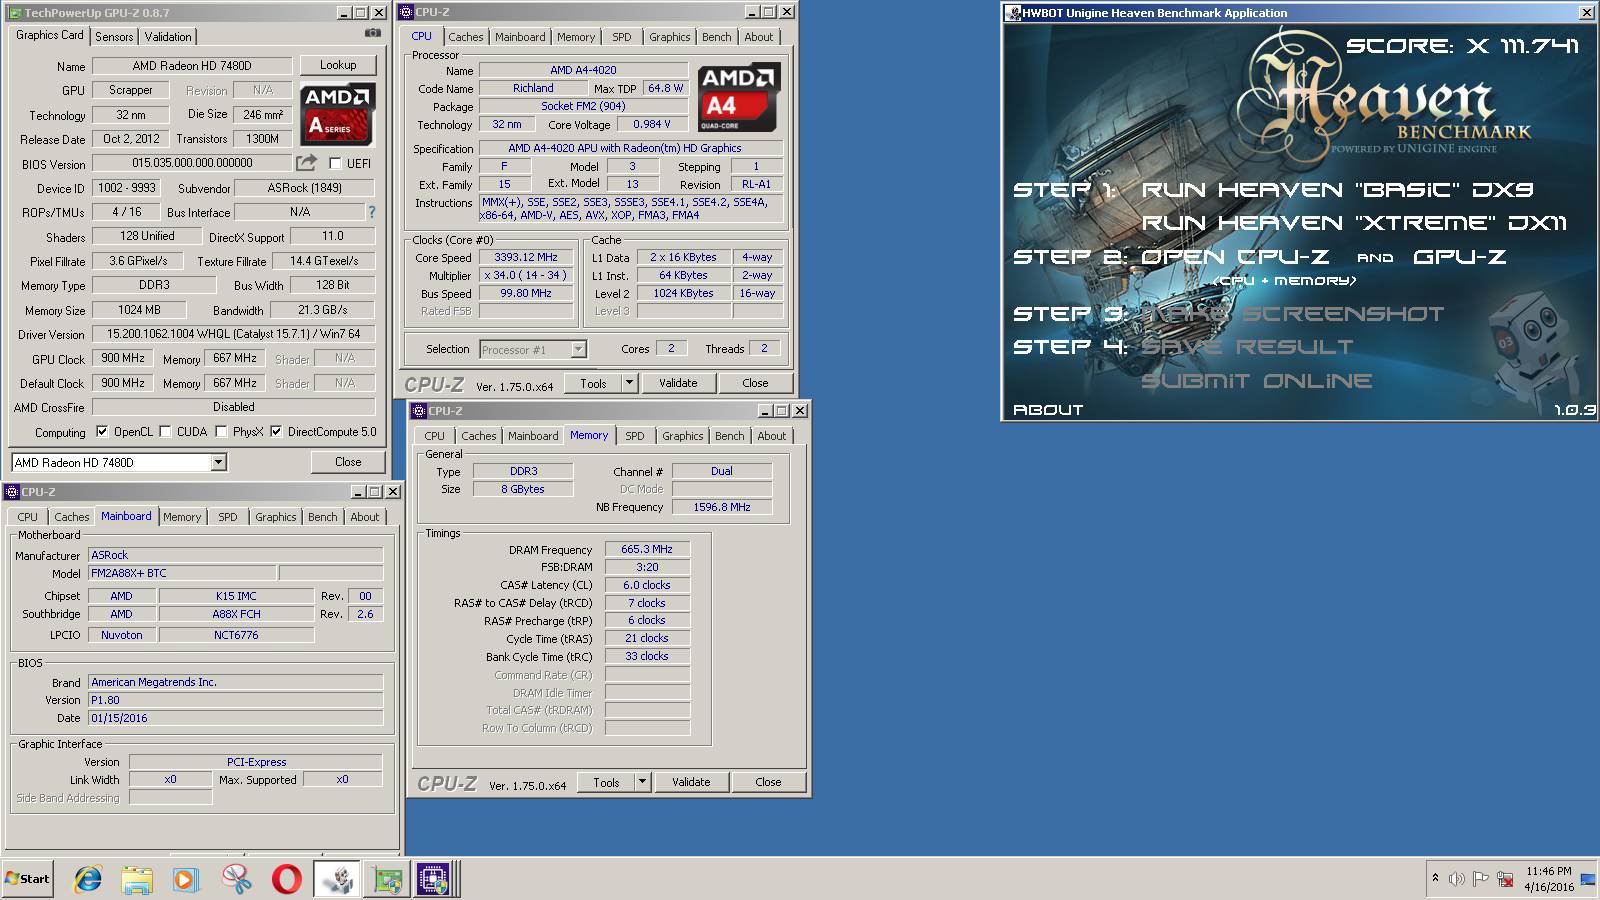Click ABOUT in the Heaven benchmark app
The height and width of the screenshot is (900, 1600).
(1048, 410)
